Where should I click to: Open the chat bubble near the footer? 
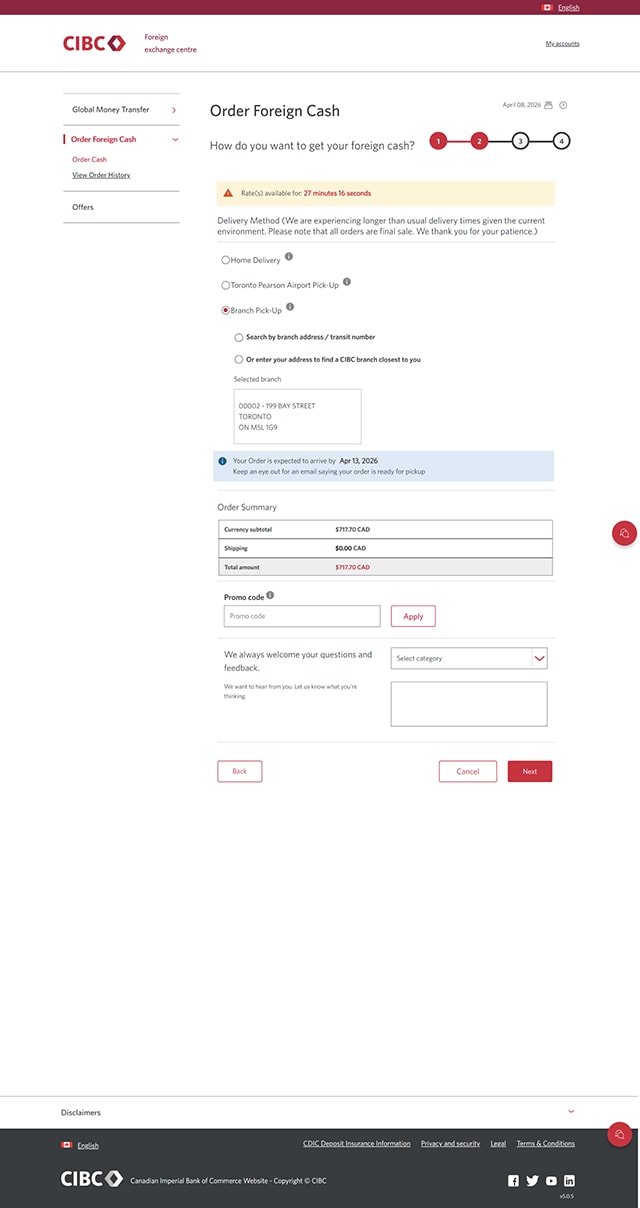(620, 1134)
